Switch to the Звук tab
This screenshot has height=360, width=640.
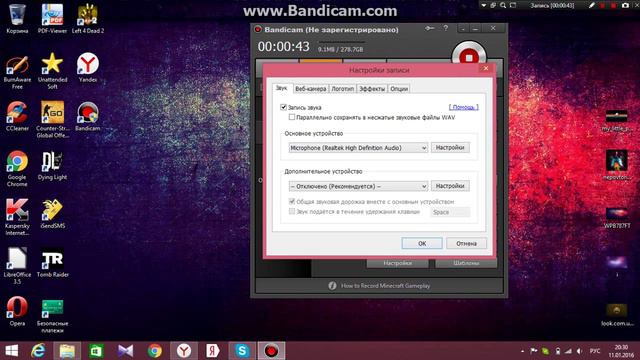point(282,88)
